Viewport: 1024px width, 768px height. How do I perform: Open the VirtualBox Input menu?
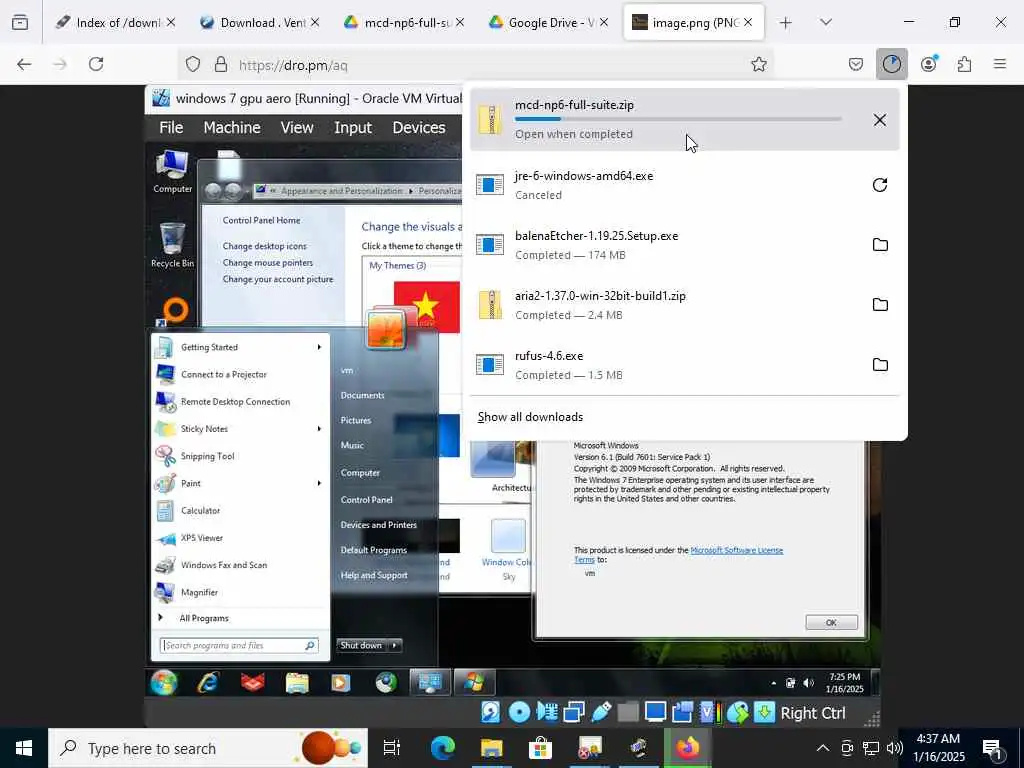[x=353, y=127]
